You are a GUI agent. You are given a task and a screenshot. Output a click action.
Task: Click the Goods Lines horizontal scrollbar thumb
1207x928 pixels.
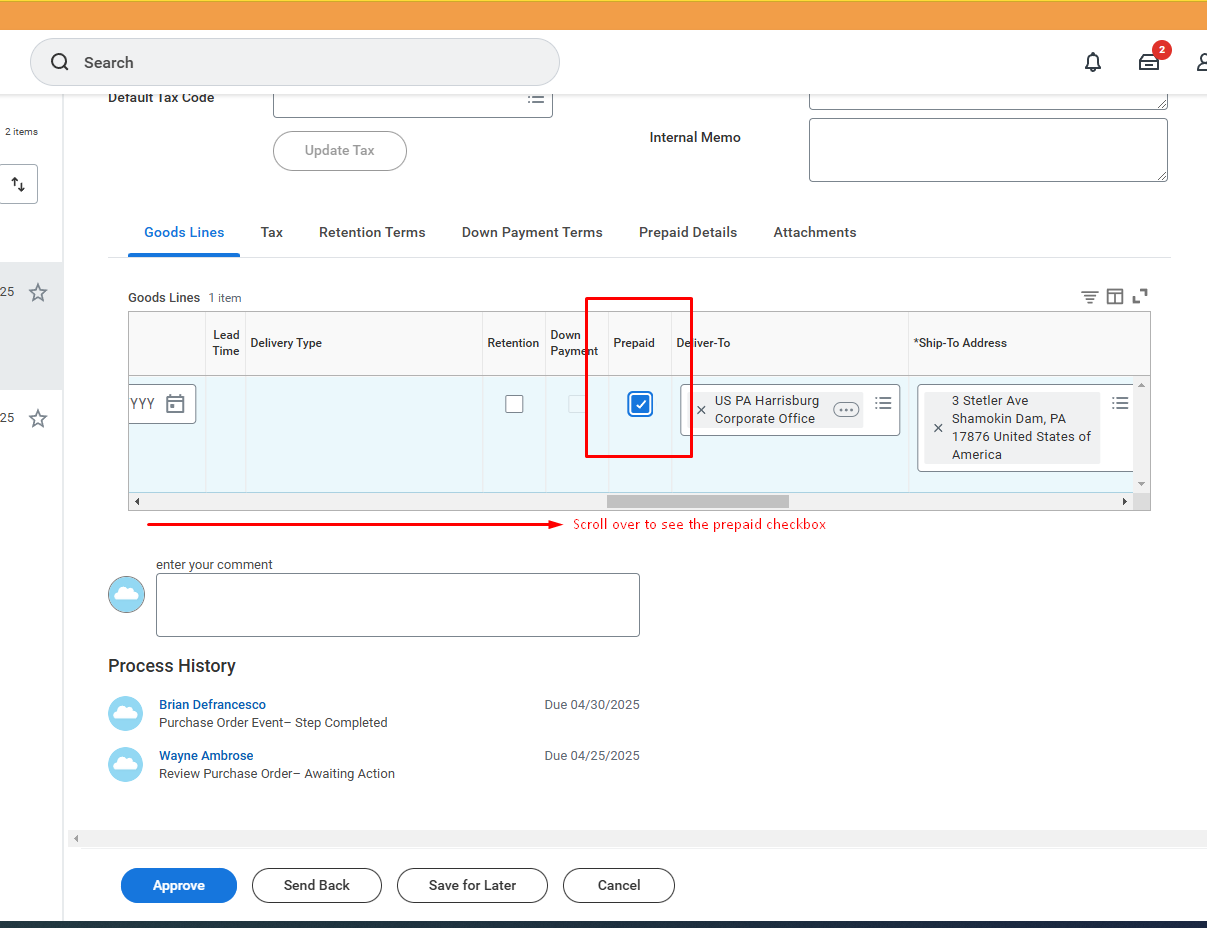697,501
